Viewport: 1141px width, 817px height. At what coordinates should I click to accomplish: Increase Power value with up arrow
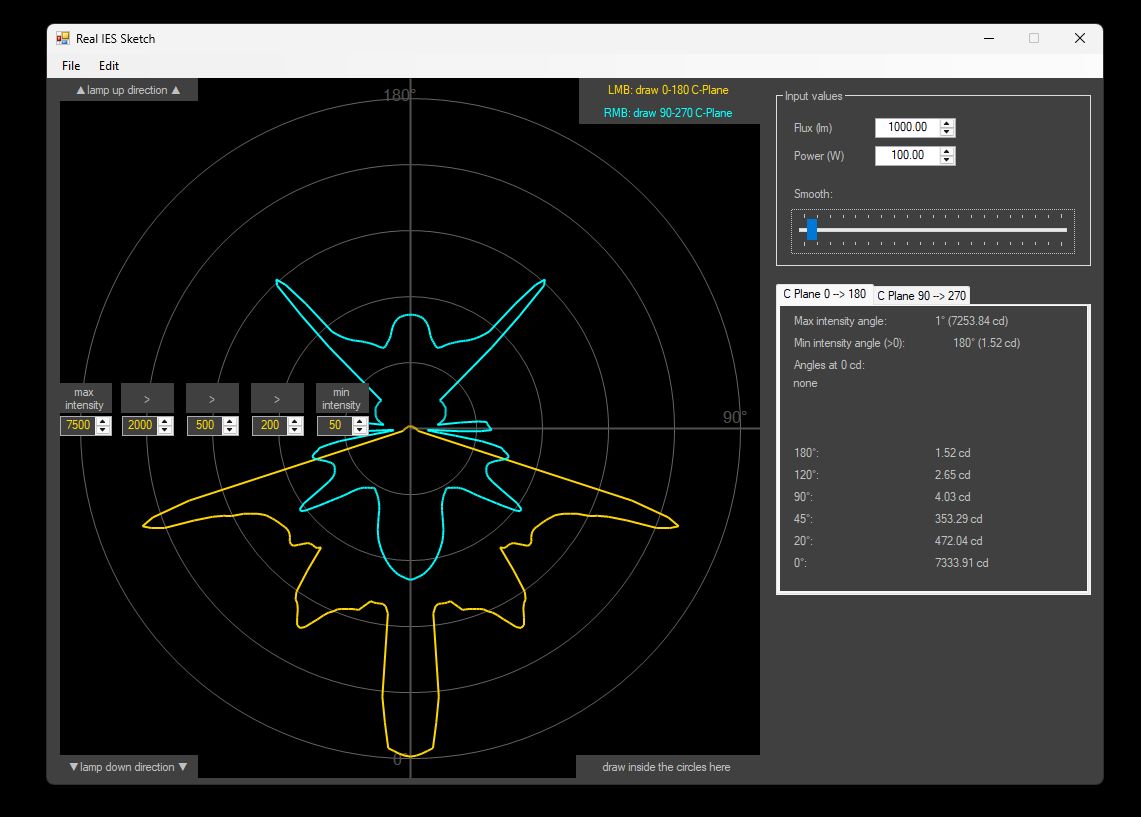point(947,151)
